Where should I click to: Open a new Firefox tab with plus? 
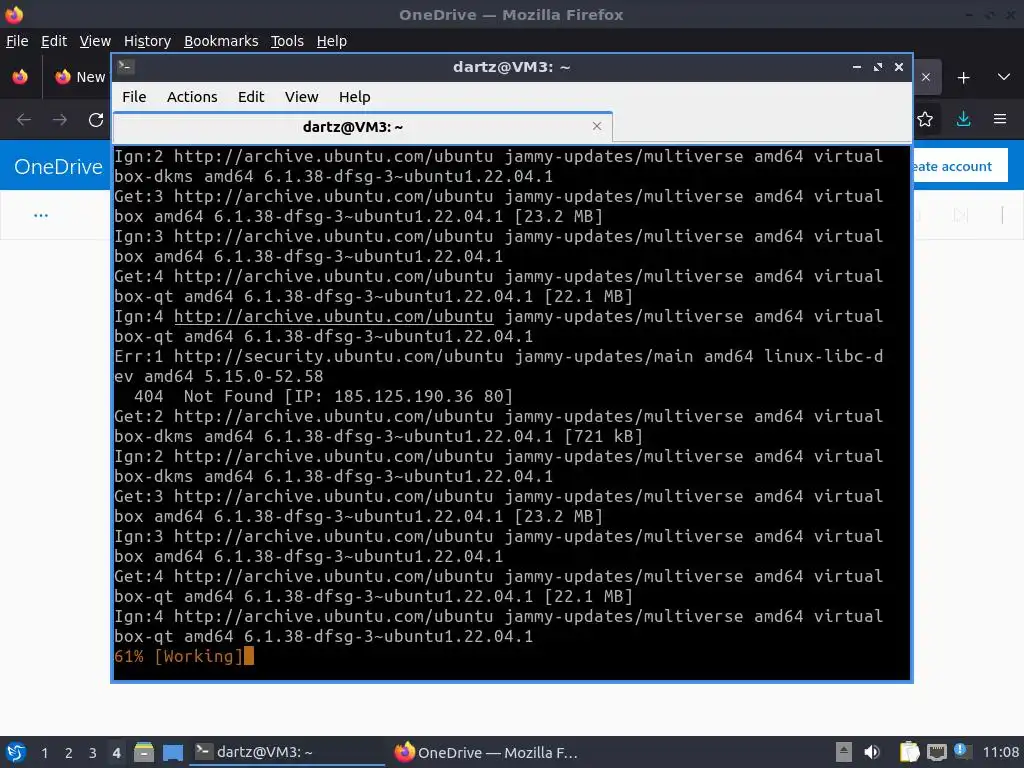coord(963,78)
